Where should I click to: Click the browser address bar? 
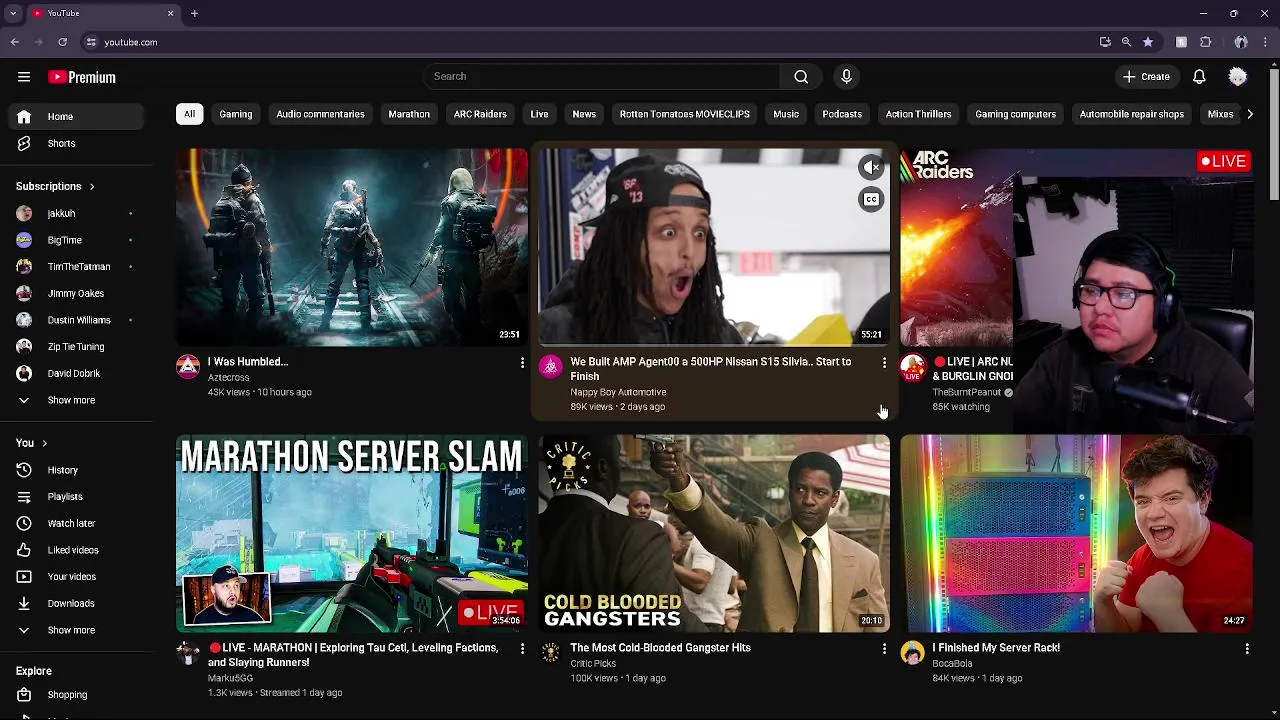(590, 42)
